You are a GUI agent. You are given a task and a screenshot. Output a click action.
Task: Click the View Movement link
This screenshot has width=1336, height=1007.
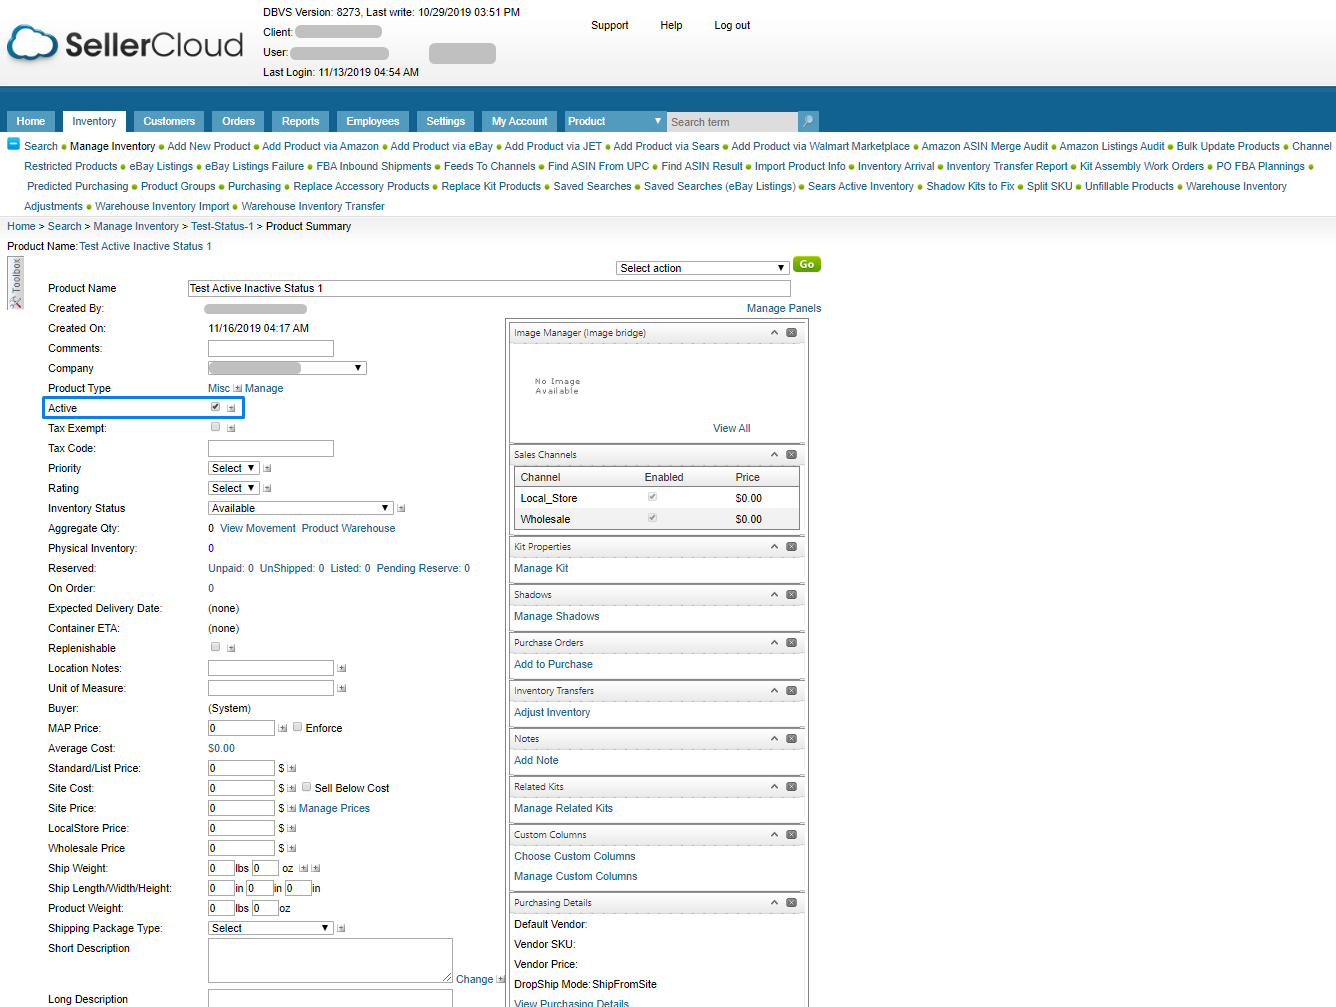258,529
